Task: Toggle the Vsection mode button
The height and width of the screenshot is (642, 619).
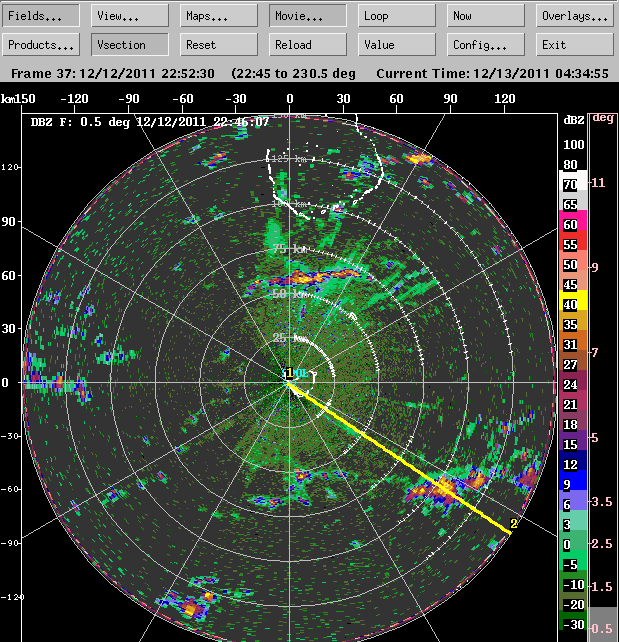Action: 130,45
